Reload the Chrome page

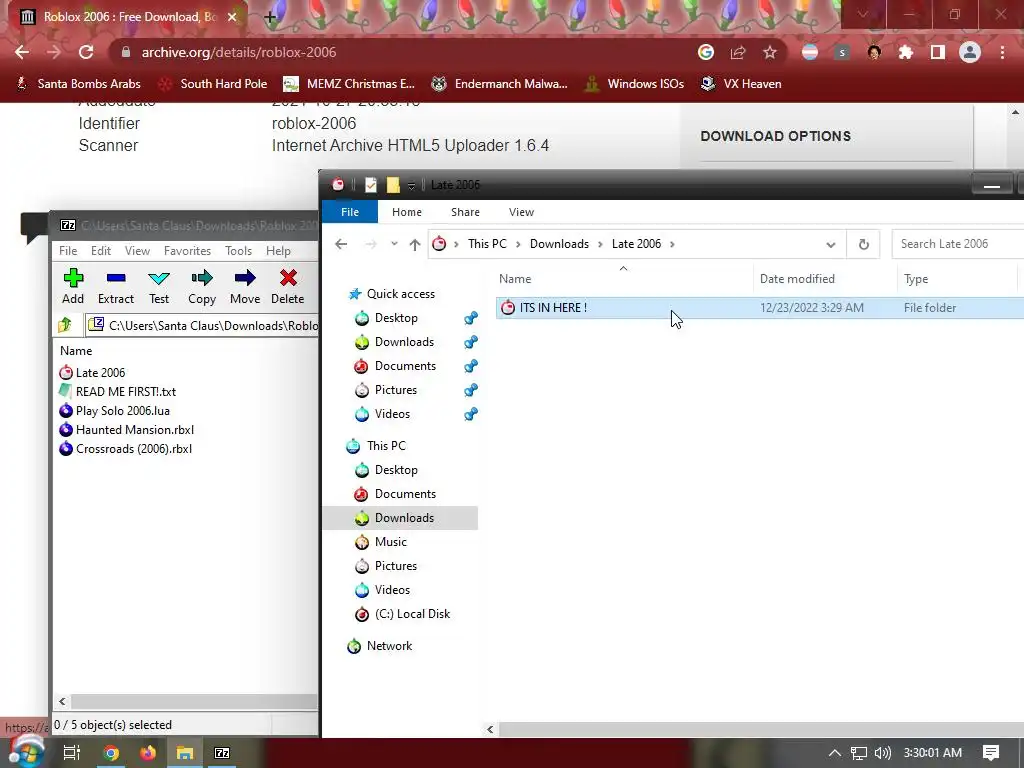[x=86, y=52]
